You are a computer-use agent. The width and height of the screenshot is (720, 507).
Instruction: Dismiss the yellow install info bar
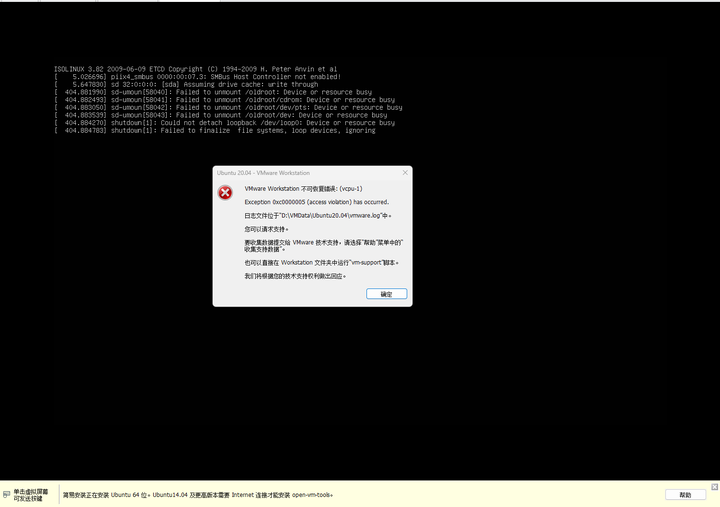coord(714,487)
